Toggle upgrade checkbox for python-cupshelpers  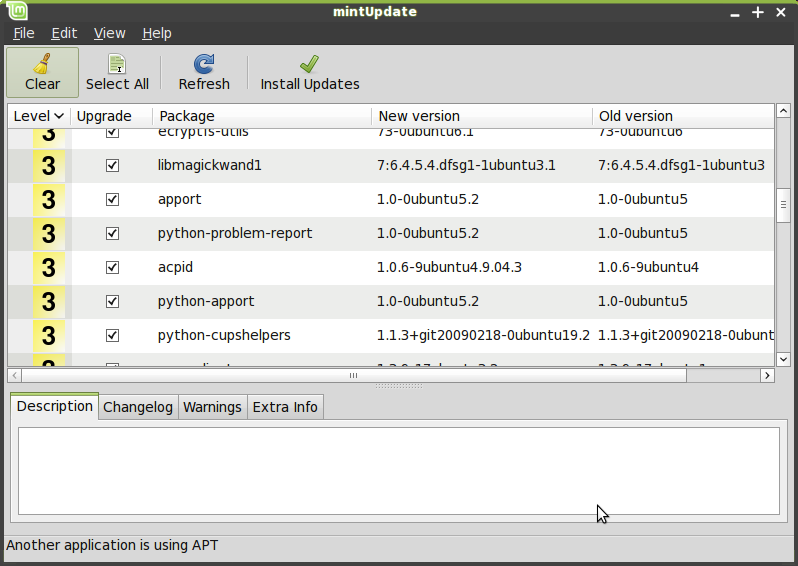point(112,335)
